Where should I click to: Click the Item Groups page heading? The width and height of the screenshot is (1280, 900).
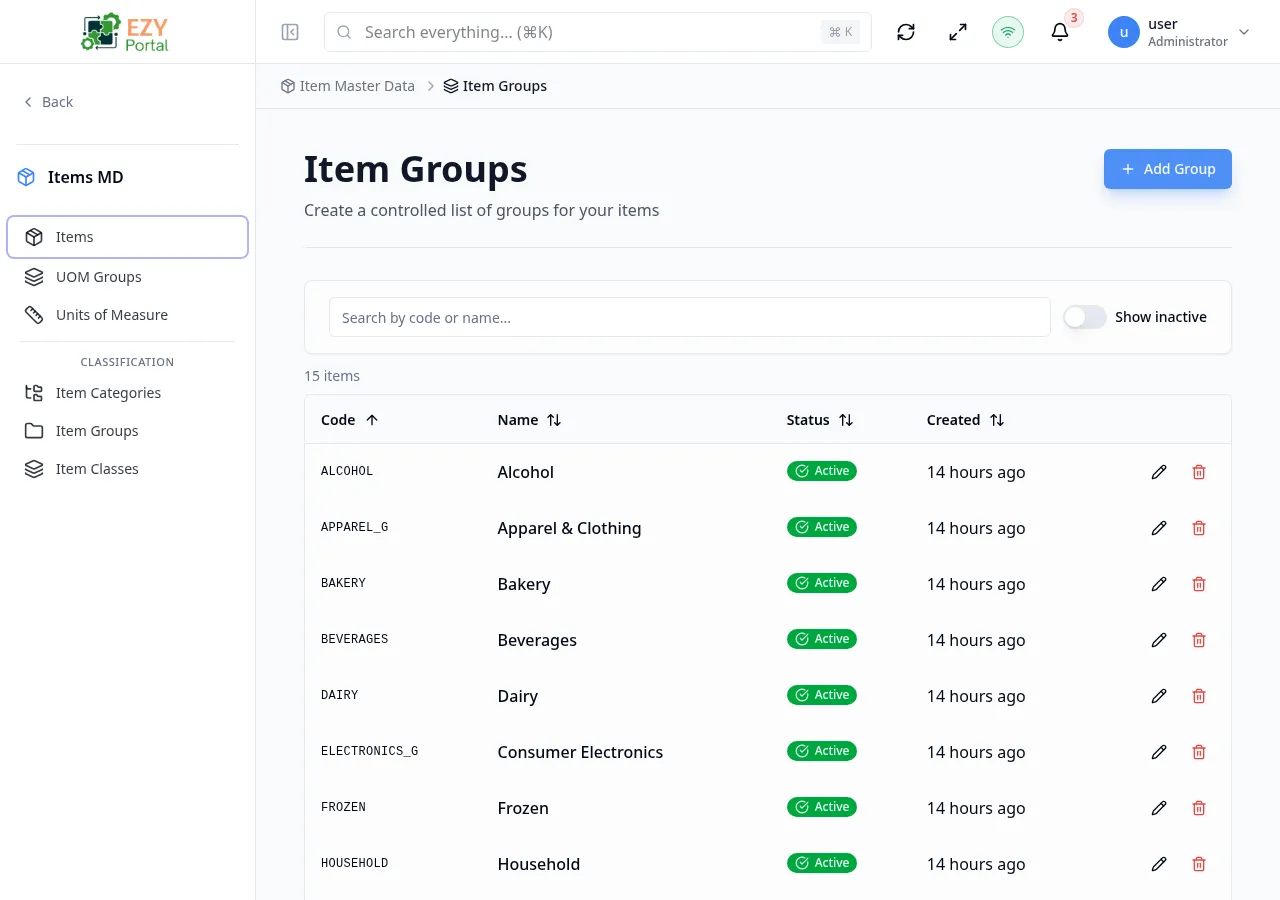416,169
